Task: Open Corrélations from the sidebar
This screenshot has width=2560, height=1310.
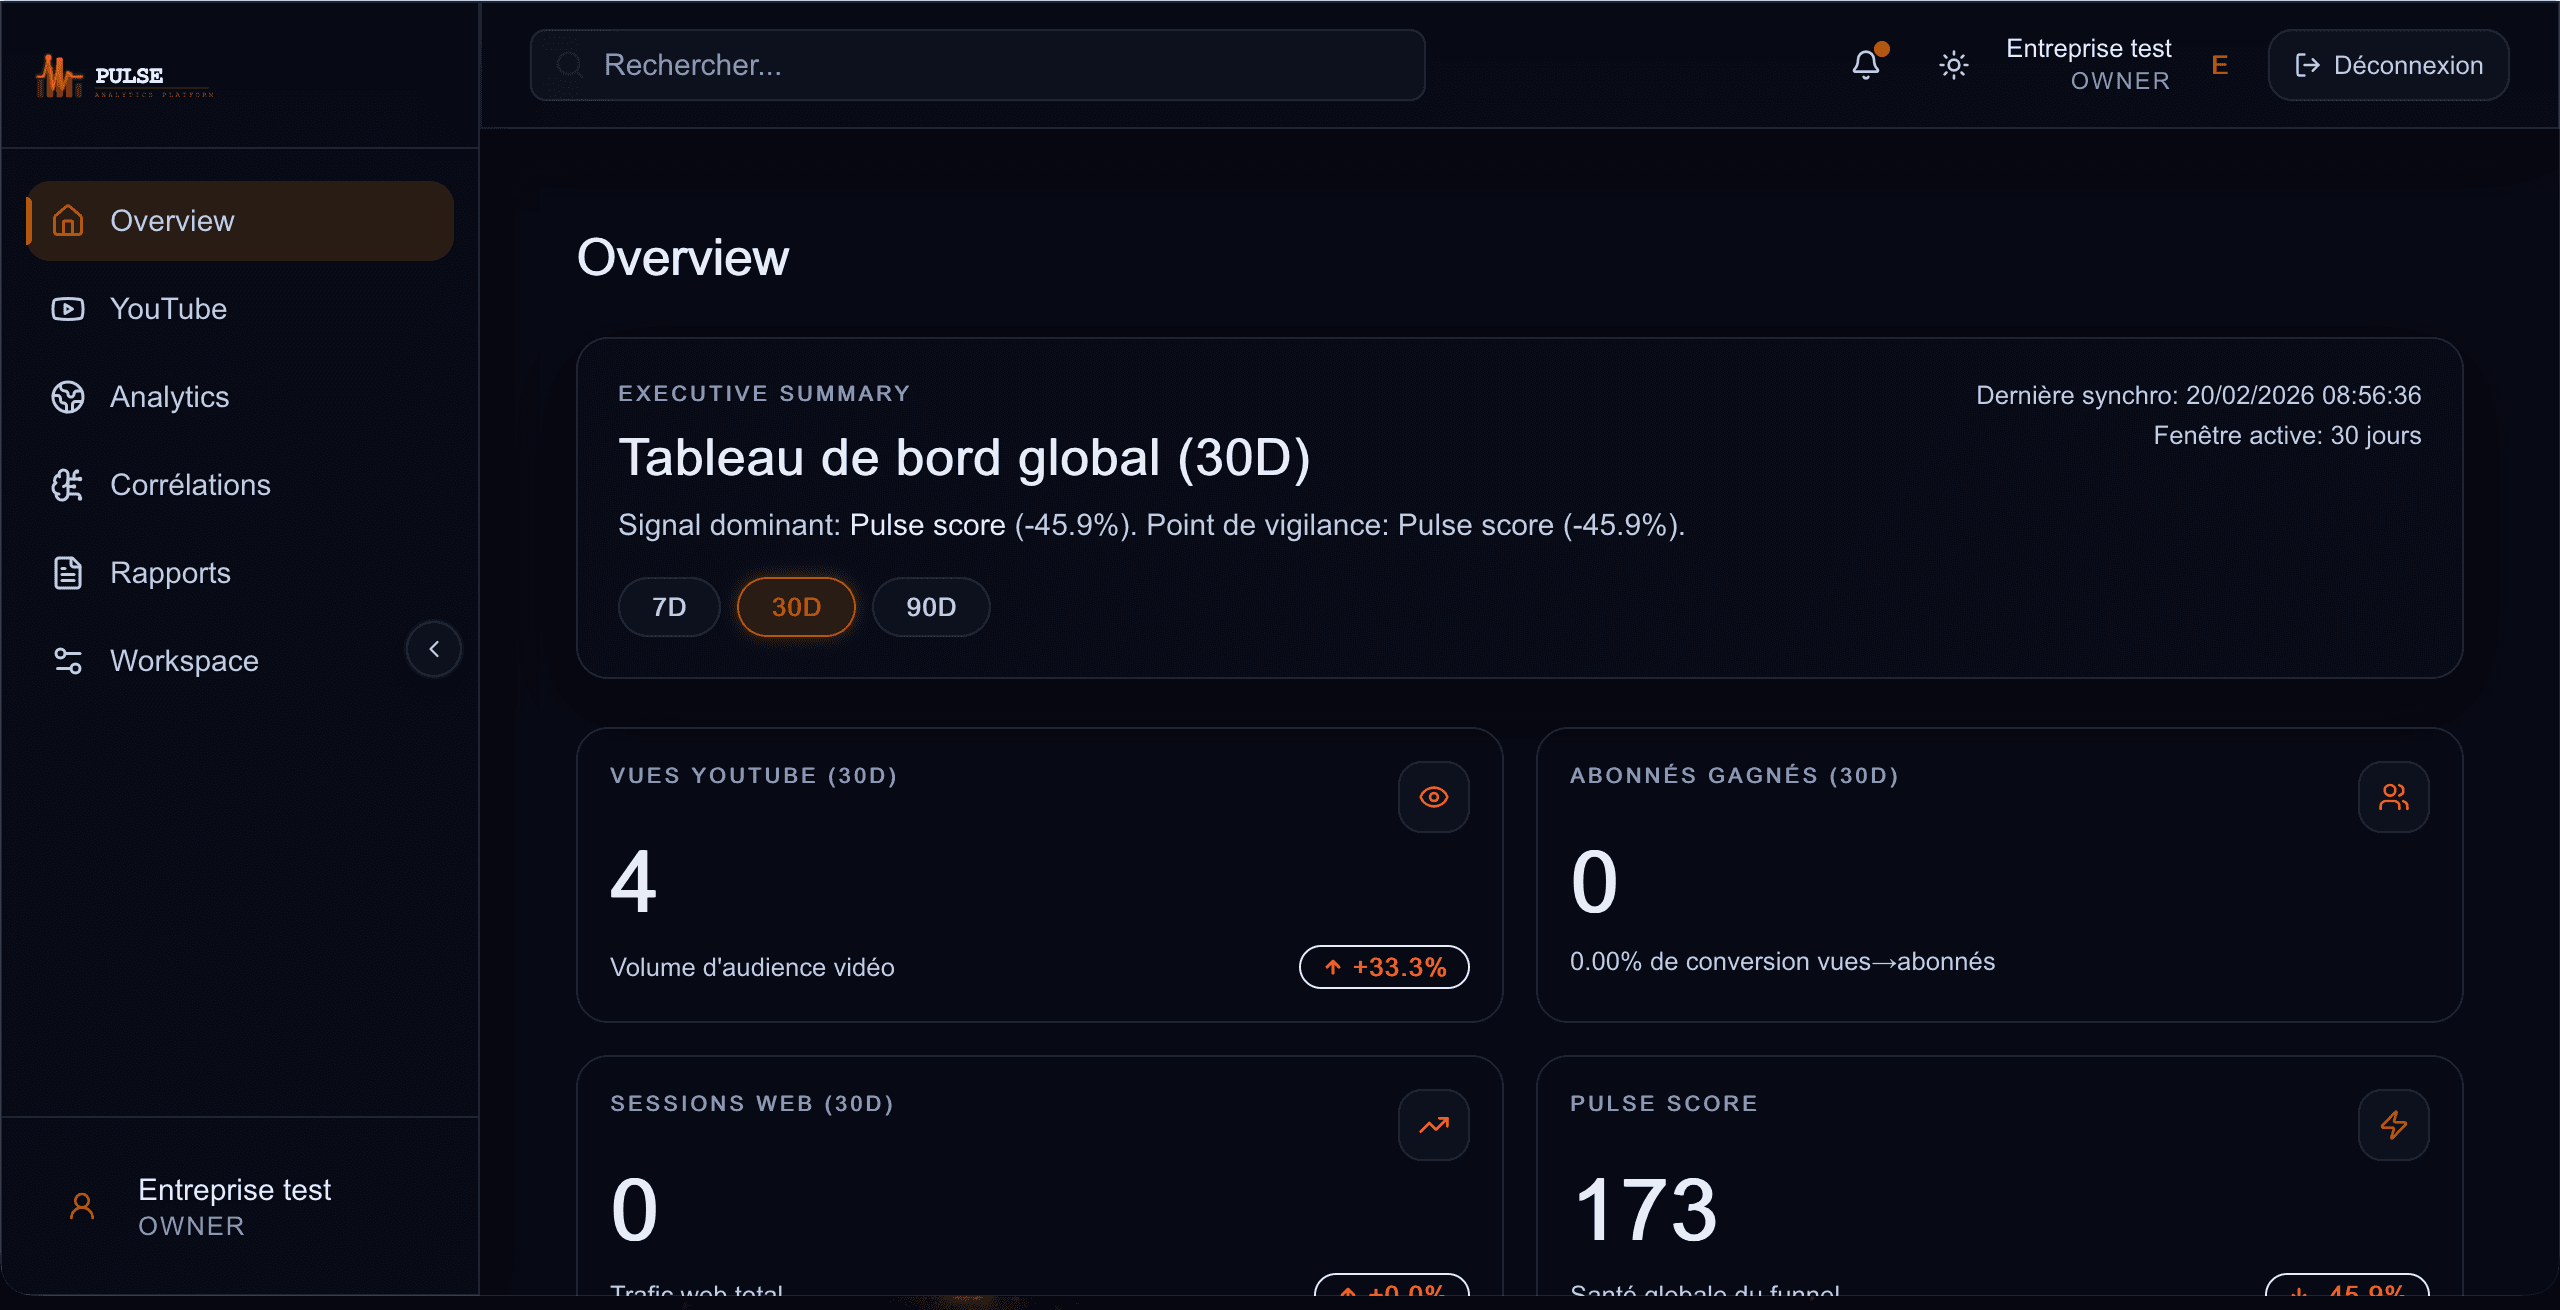Action: [x=189, y=485]
